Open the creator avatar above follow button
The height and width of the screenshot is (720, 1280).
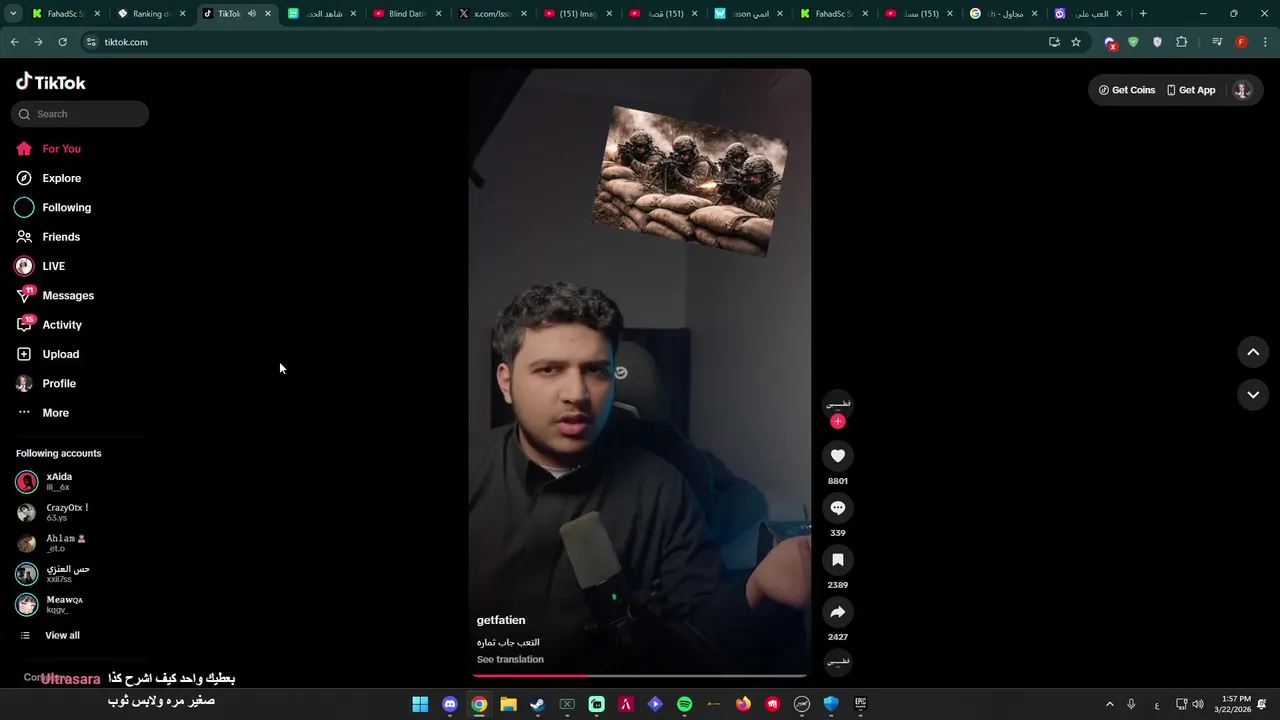click(x=838, y=403)
